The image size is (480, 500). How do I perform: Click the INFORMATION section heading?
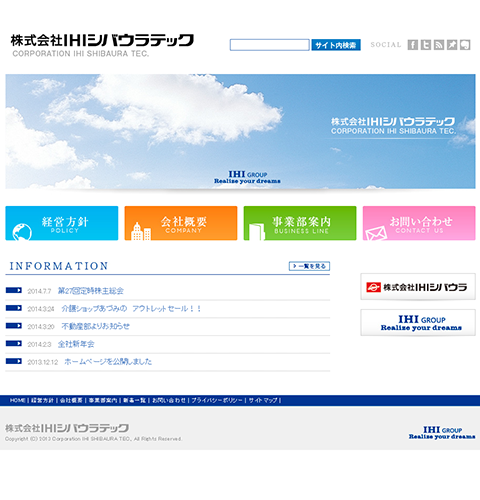point(59,266)
